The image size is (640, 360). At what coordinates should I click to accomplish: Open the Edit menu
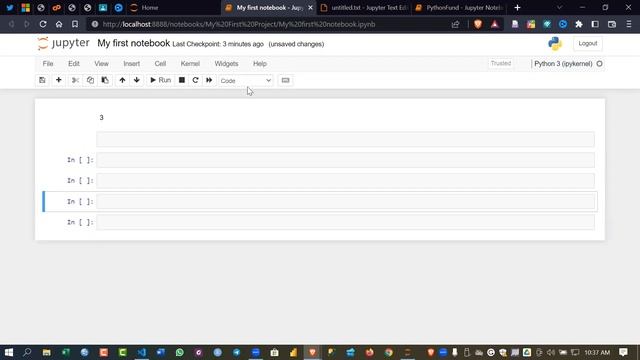click(74, 64)
